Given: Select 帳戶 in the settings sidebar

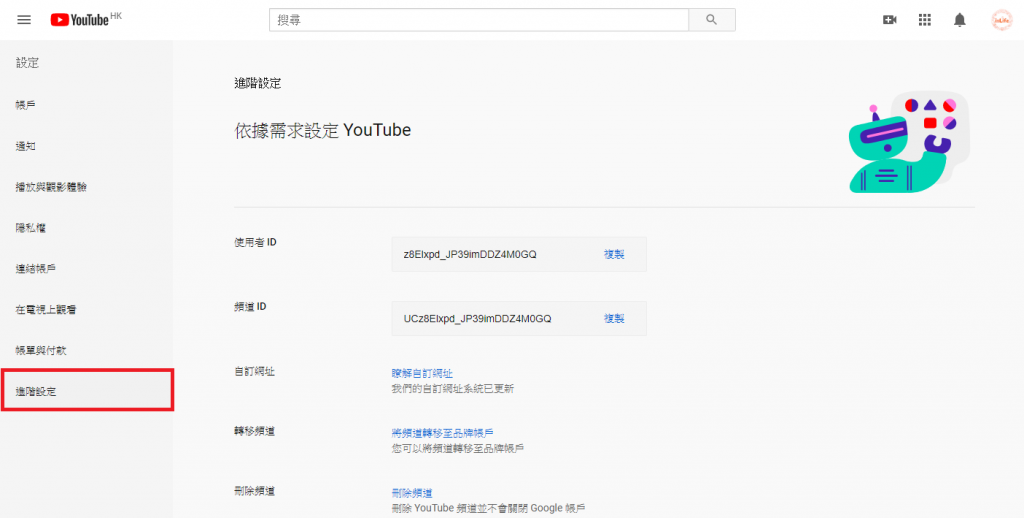Looking at the screenshot, I should [x=26, y=105].
